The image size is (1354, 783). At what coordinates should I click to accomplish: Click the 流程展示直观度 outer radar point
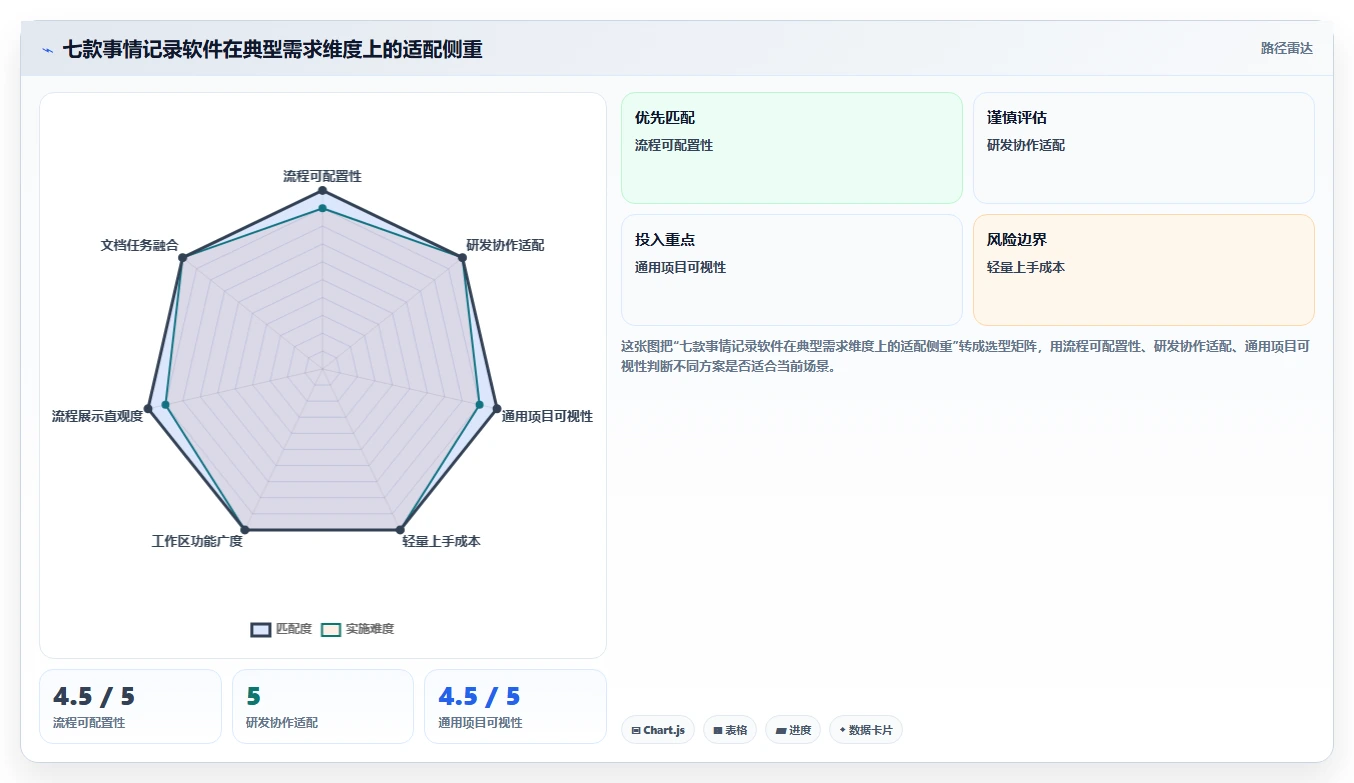click(x=148, y=409)
